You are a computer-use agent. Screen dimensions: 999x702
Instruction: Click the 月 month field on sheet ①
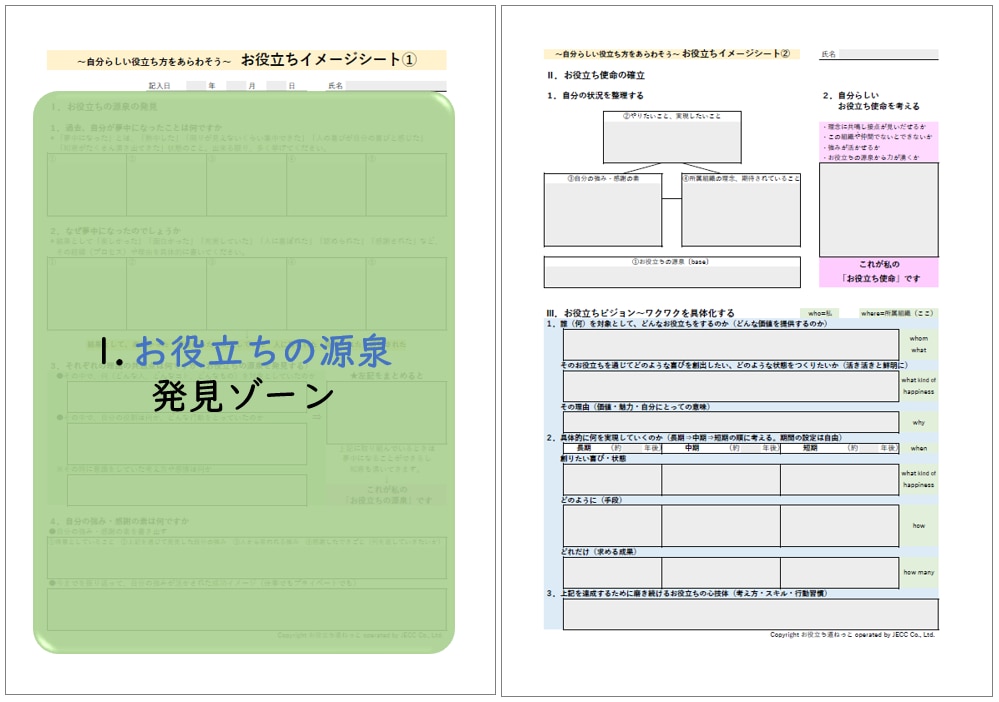click(236, 86)
